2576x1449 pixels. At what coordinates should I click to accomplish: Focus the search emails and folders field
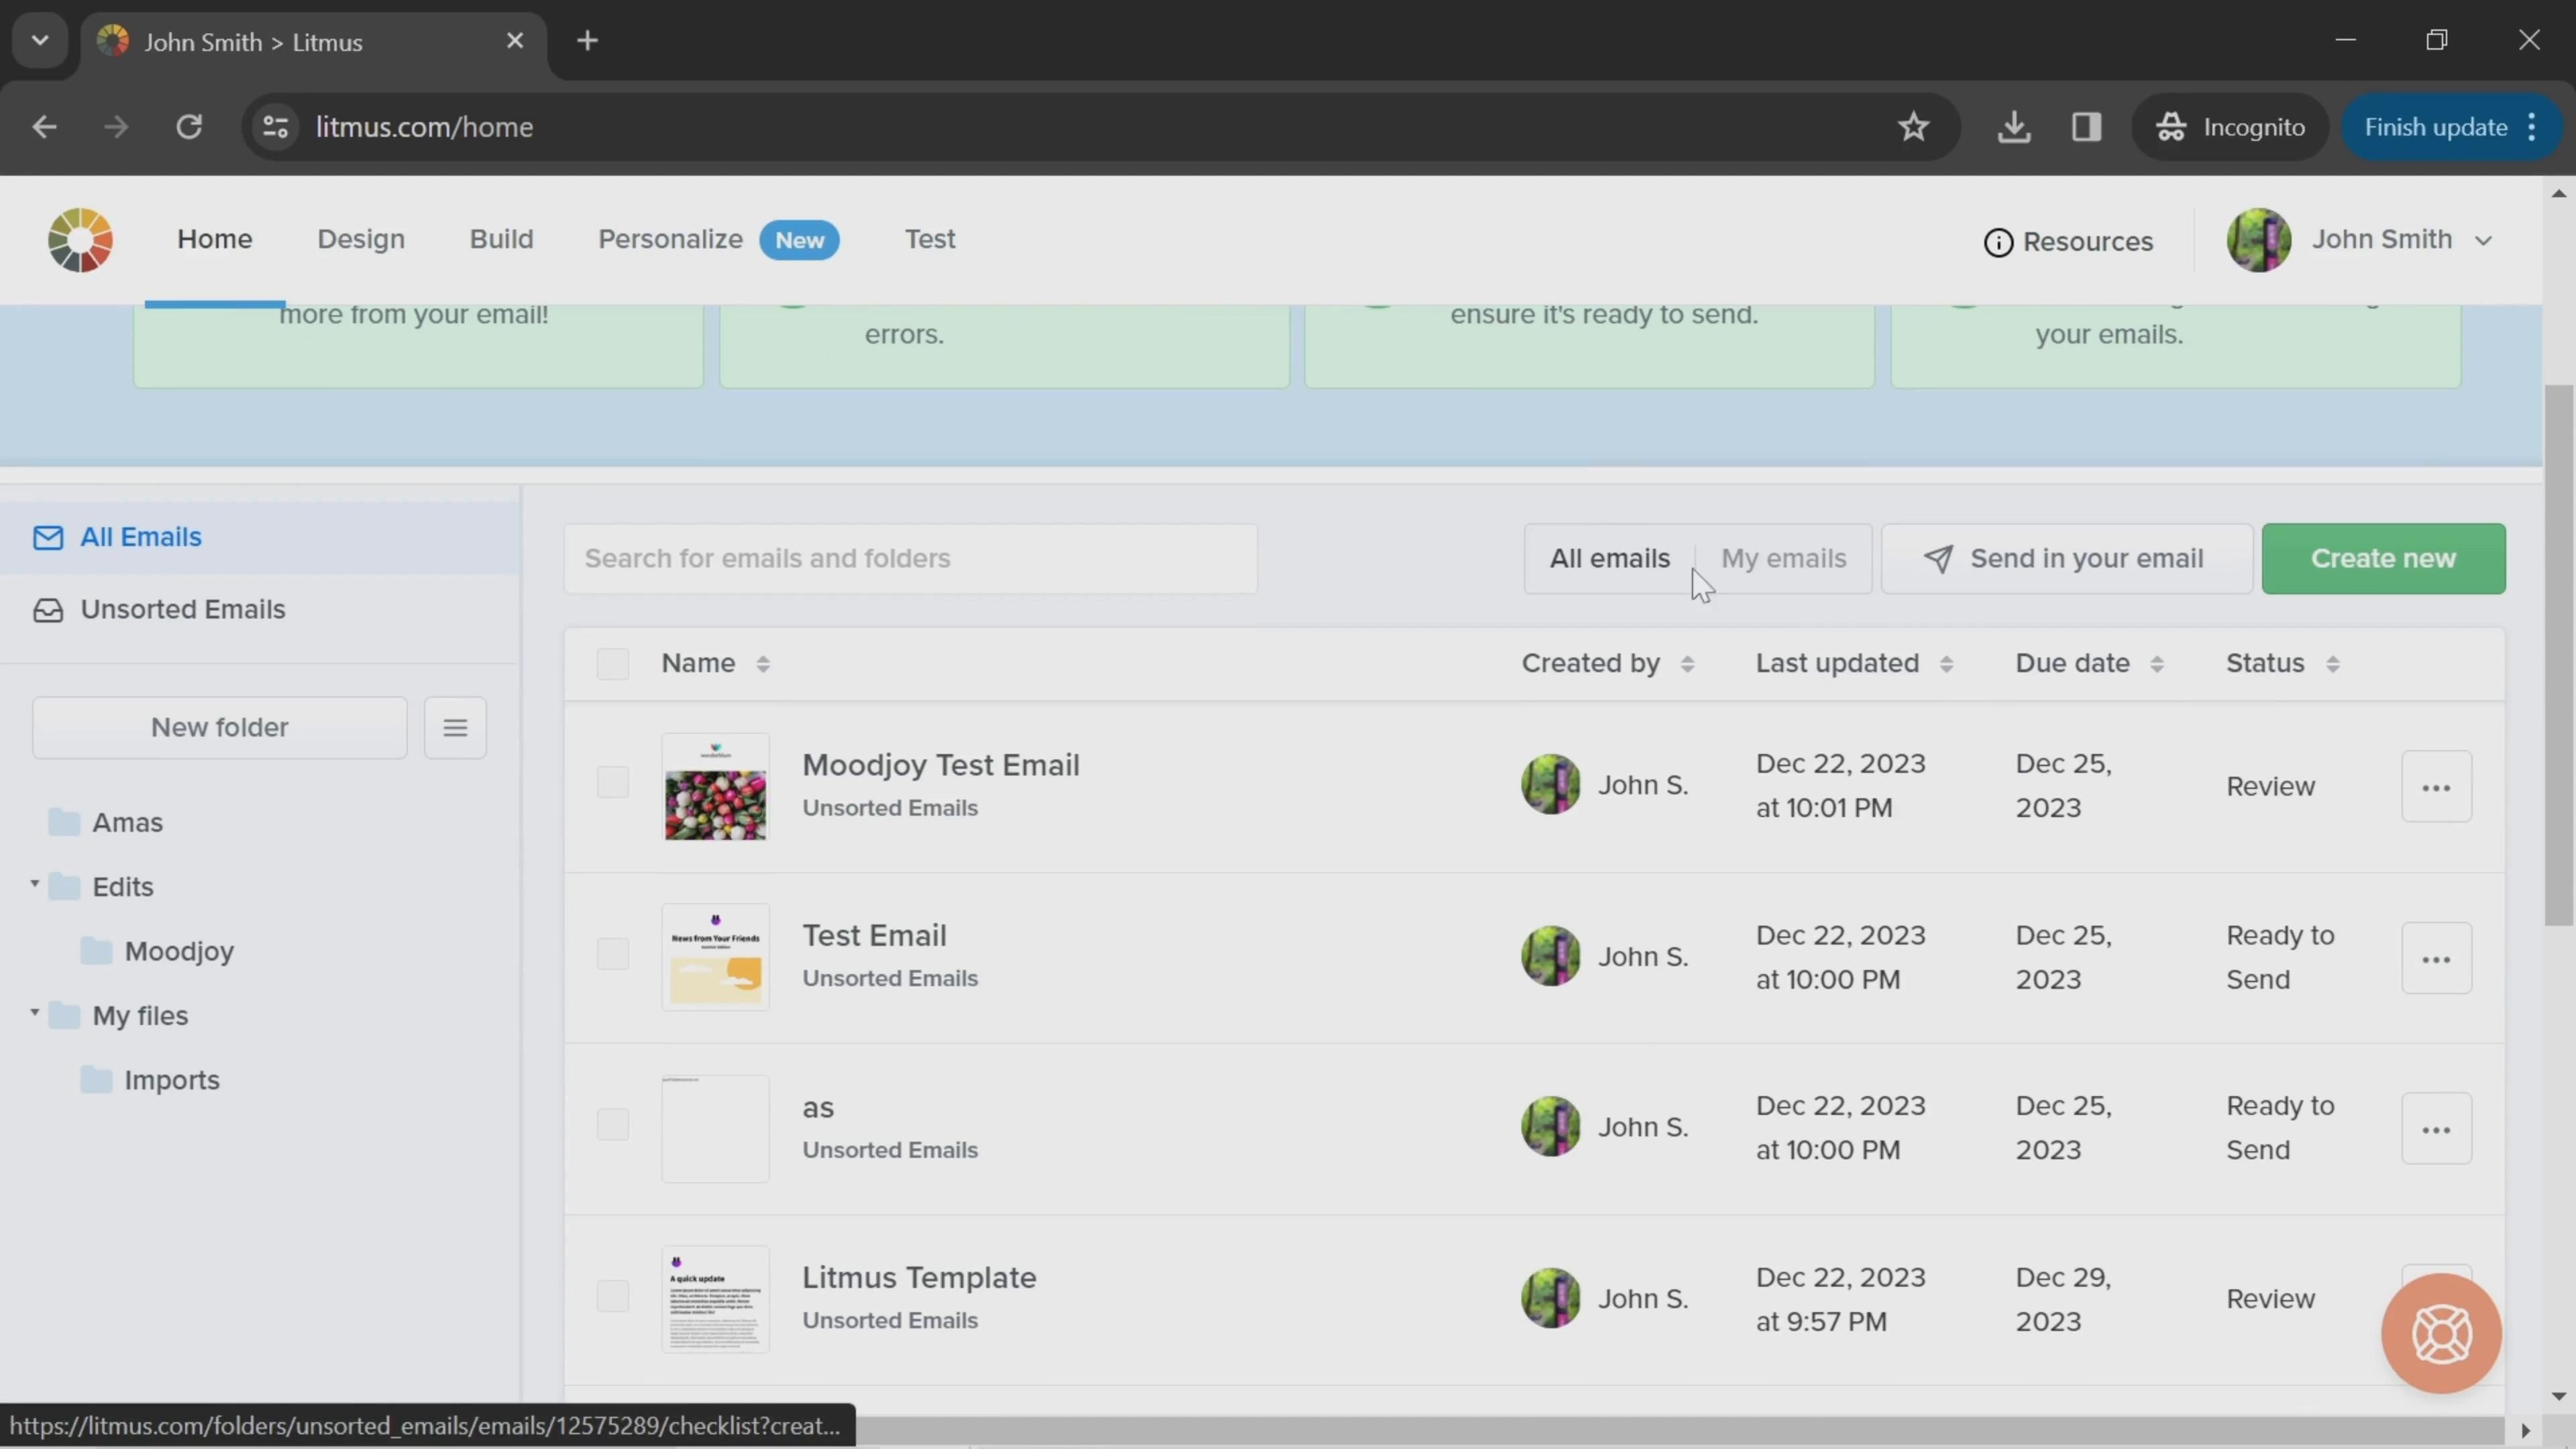[910, 558]
